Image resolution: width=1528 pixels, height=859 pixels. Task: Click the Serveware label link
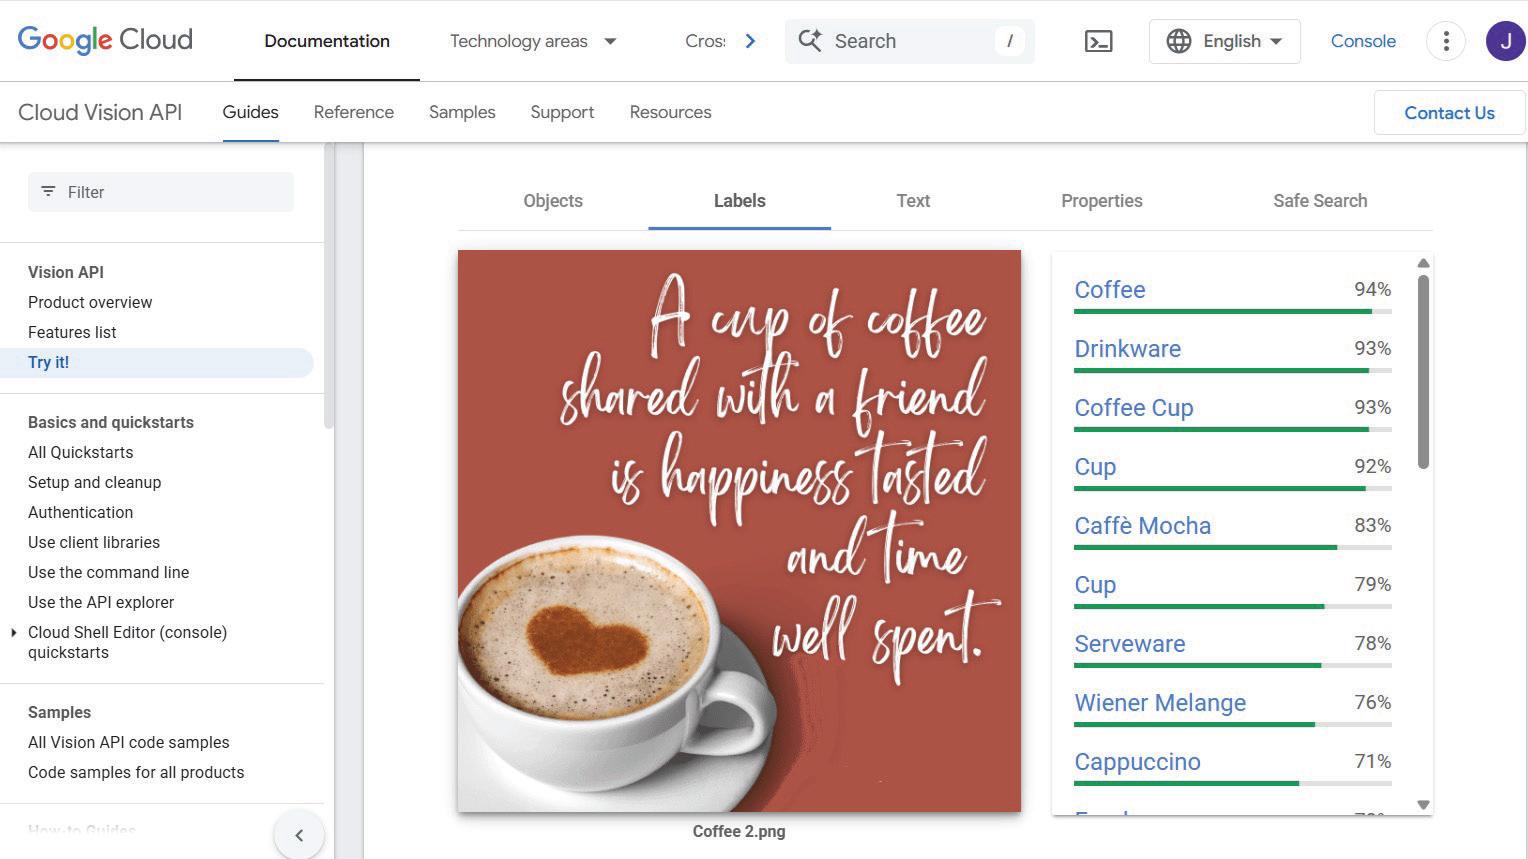point(1129,644)
